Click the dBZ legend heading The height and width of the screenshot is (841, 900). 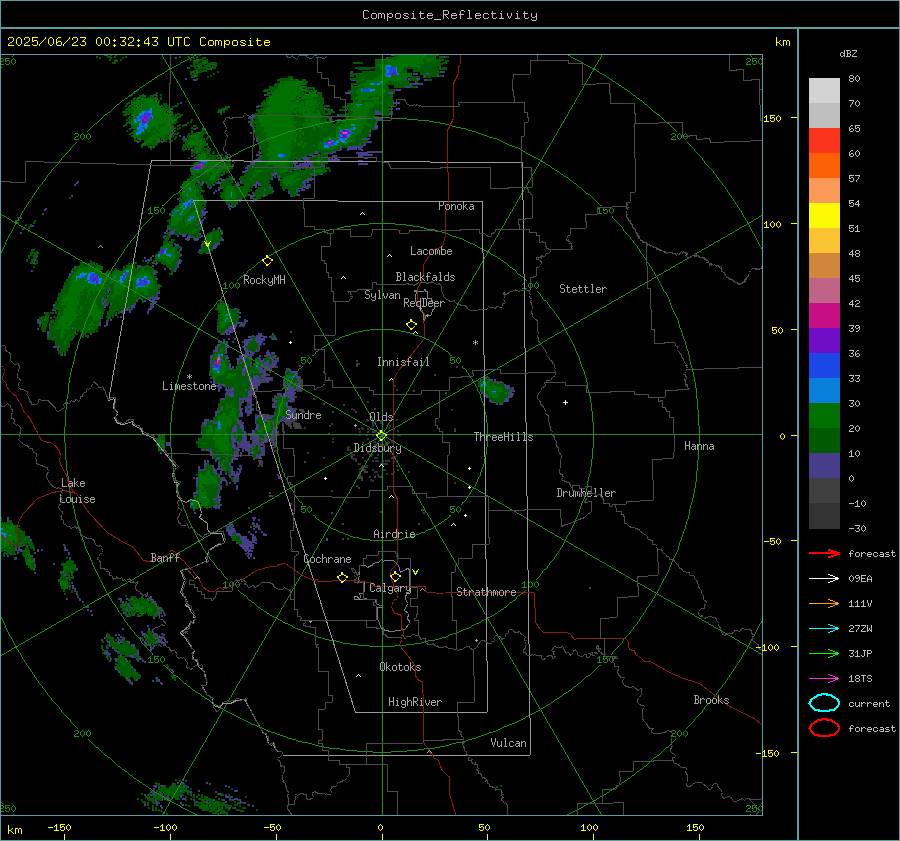click(848, 53)
